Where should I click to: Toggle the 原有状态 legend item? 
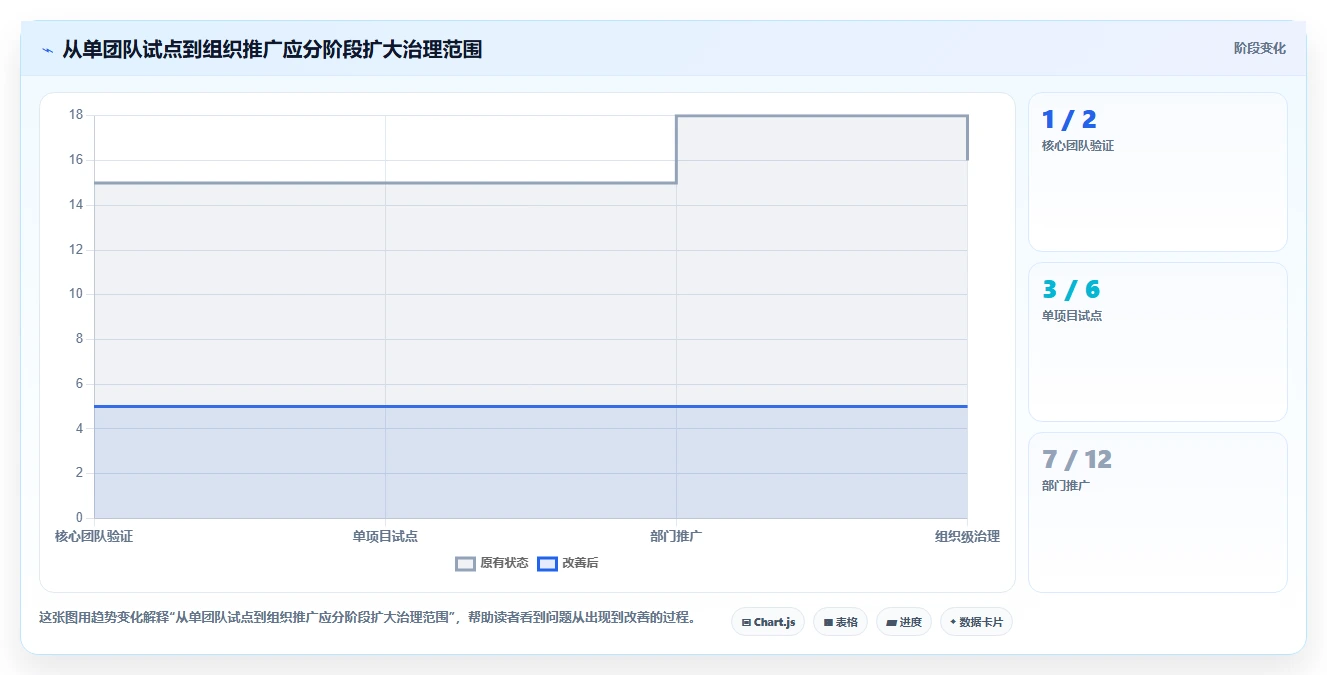pyautogui.click(x=492, y=563)
